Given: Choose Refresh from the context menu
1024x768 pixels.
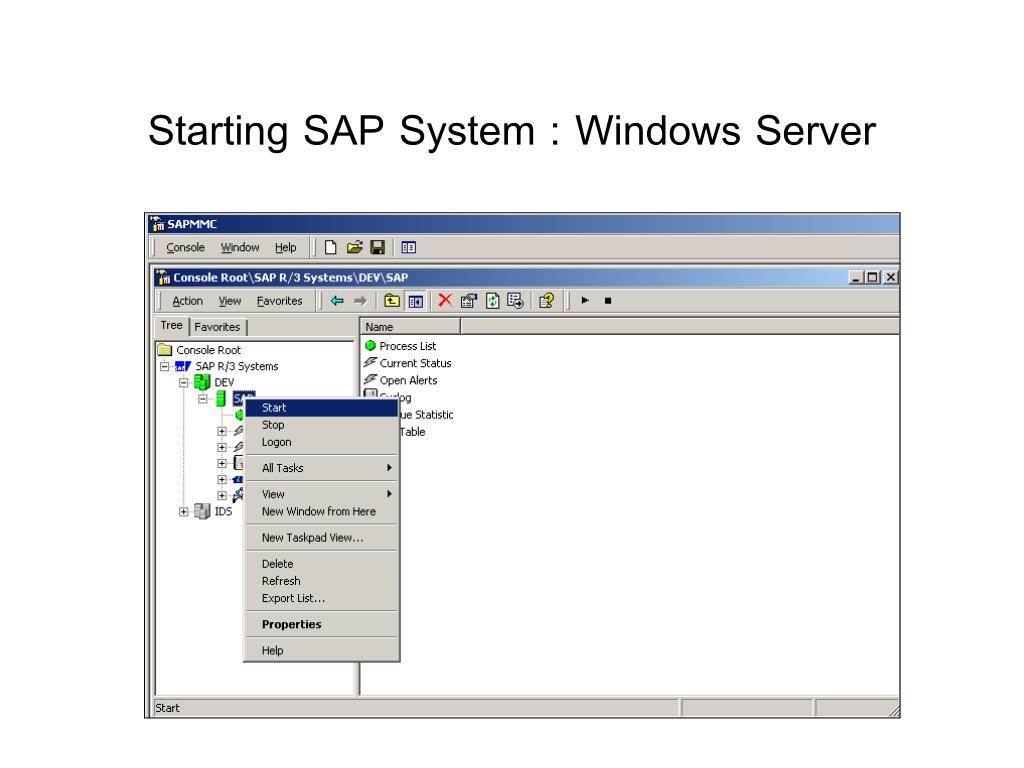Looking at the screenshot, I should pos(321,581).
